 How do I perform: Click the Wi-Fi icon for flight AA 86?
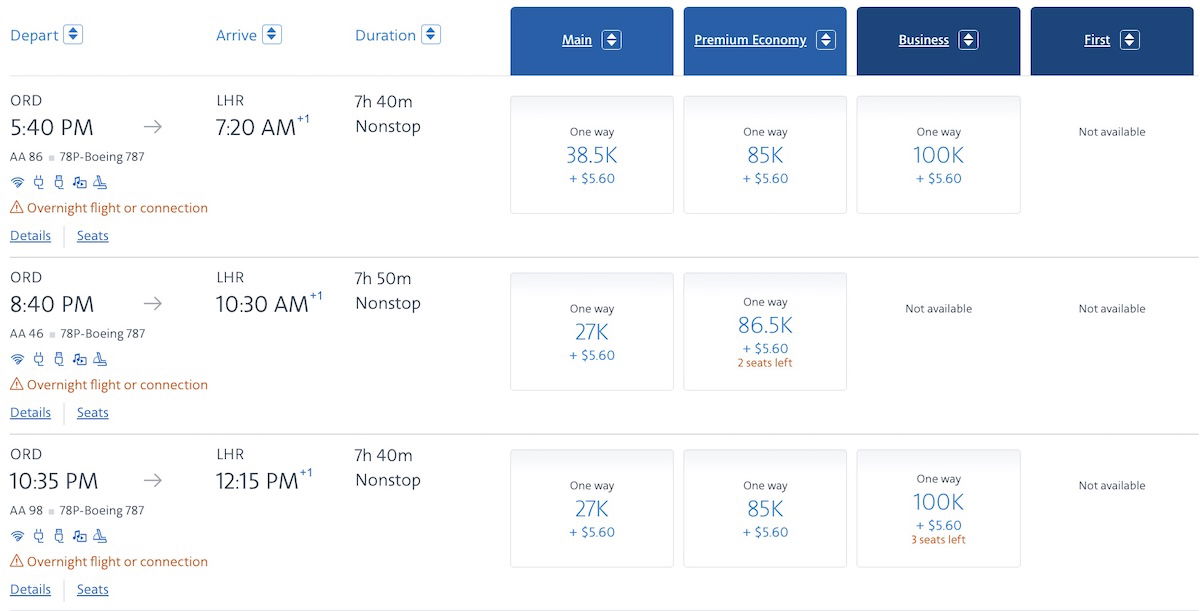click(x=17, y=182)
